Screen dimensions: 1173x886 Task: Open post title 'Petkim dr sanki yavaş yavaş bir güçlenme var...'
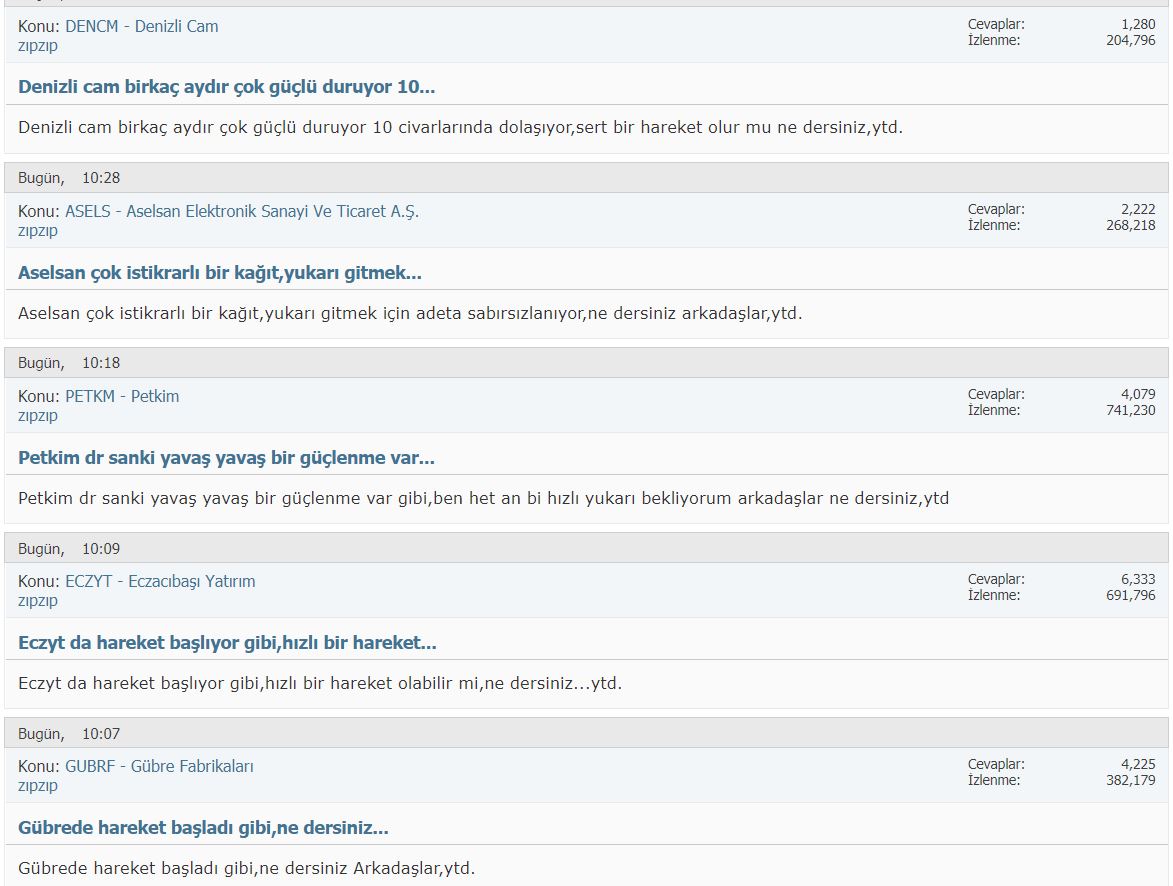[226, 457]
